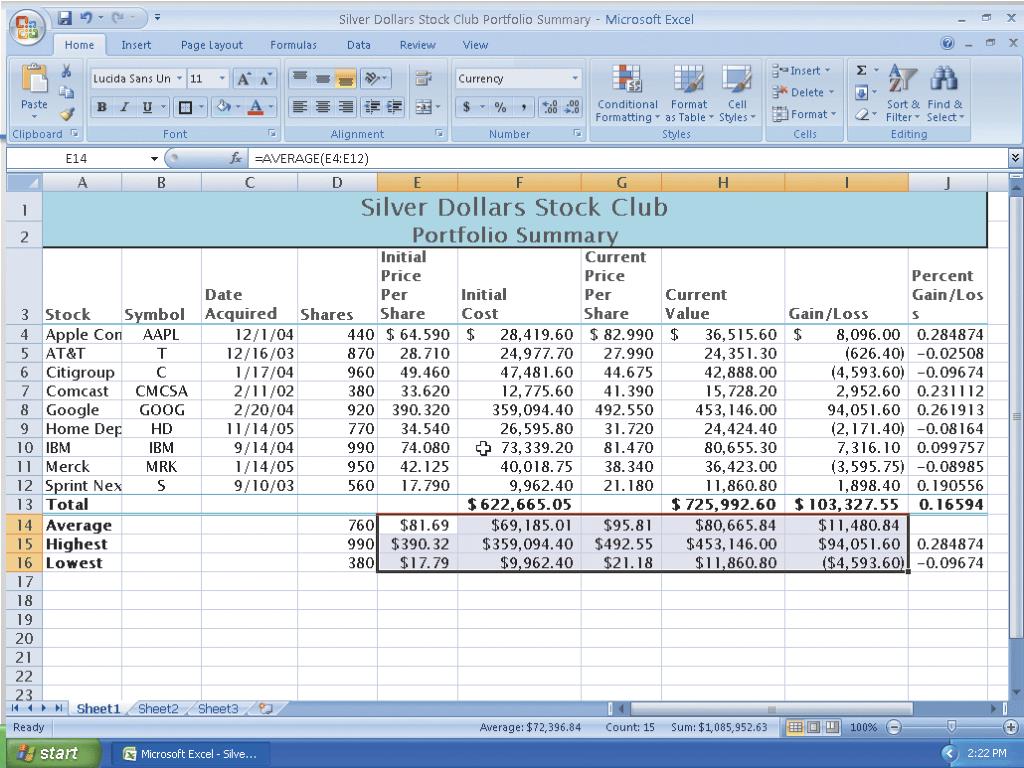Open Excel Help question mark icon
Viewport: 1024px width, 768px height.
(x=948, y=44)
